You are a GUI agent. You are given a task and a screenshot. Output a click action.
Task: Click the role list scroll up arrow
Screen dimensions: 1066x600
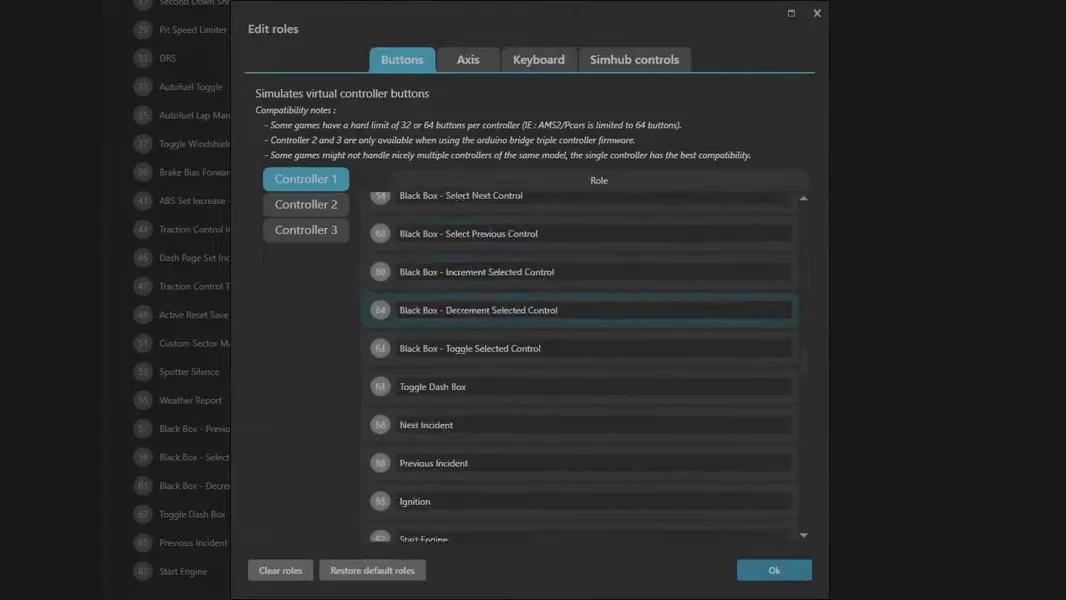pyautogui.click(x=804, y=198)
